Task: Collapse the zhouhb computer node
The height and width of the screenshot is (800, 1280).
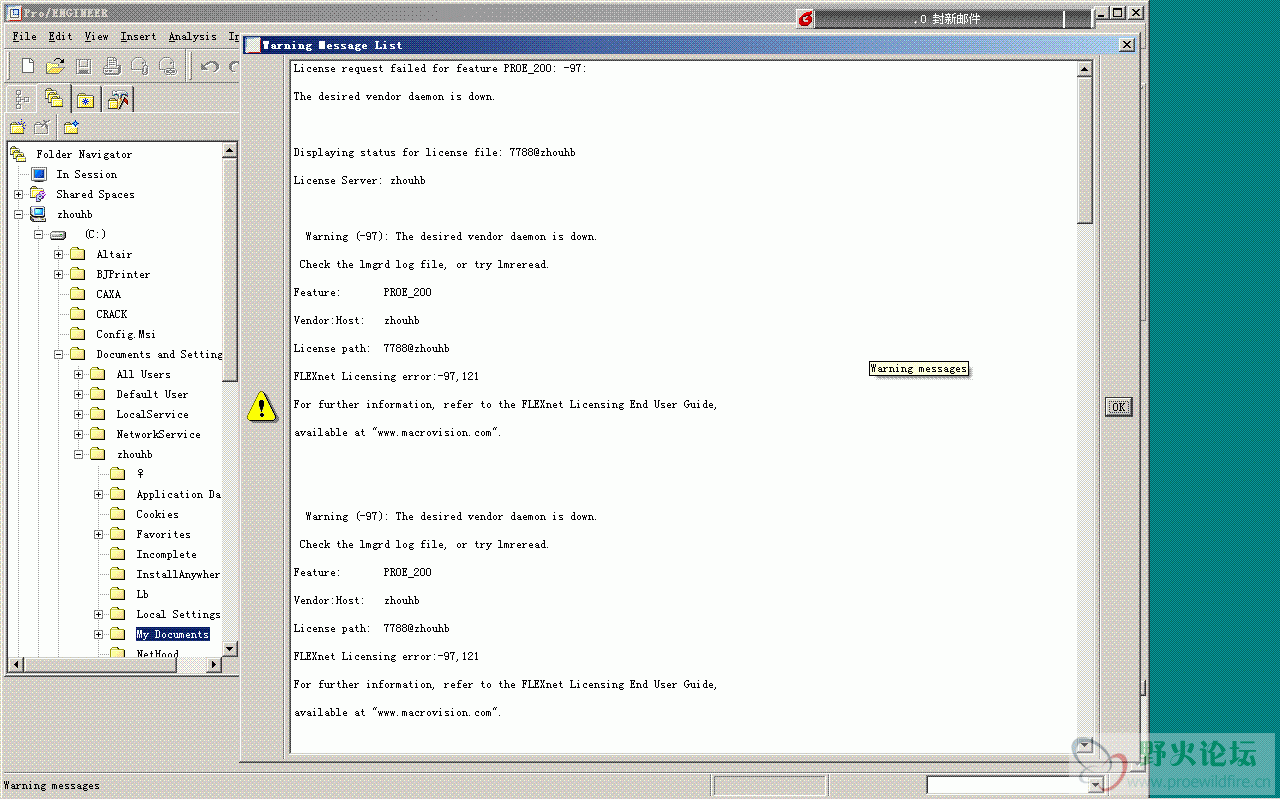Action: 18,214
